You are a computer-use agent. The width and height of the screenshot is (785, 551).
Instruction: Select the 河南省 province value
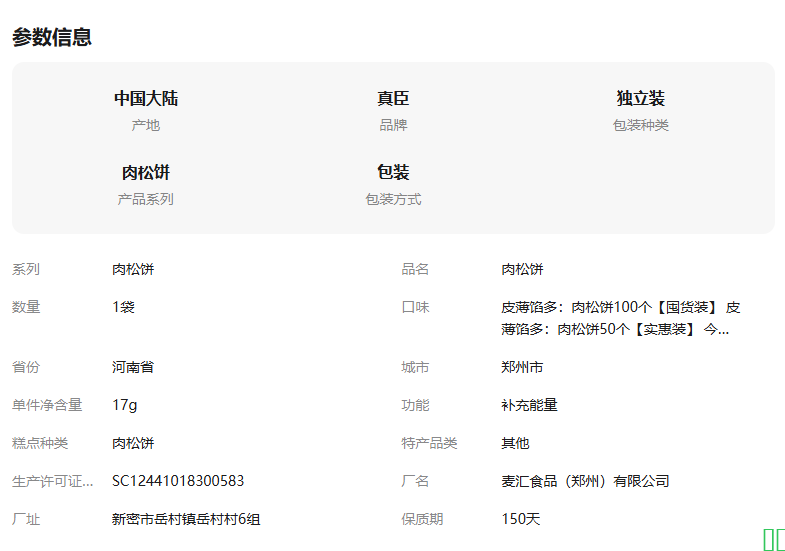point(133,367)
